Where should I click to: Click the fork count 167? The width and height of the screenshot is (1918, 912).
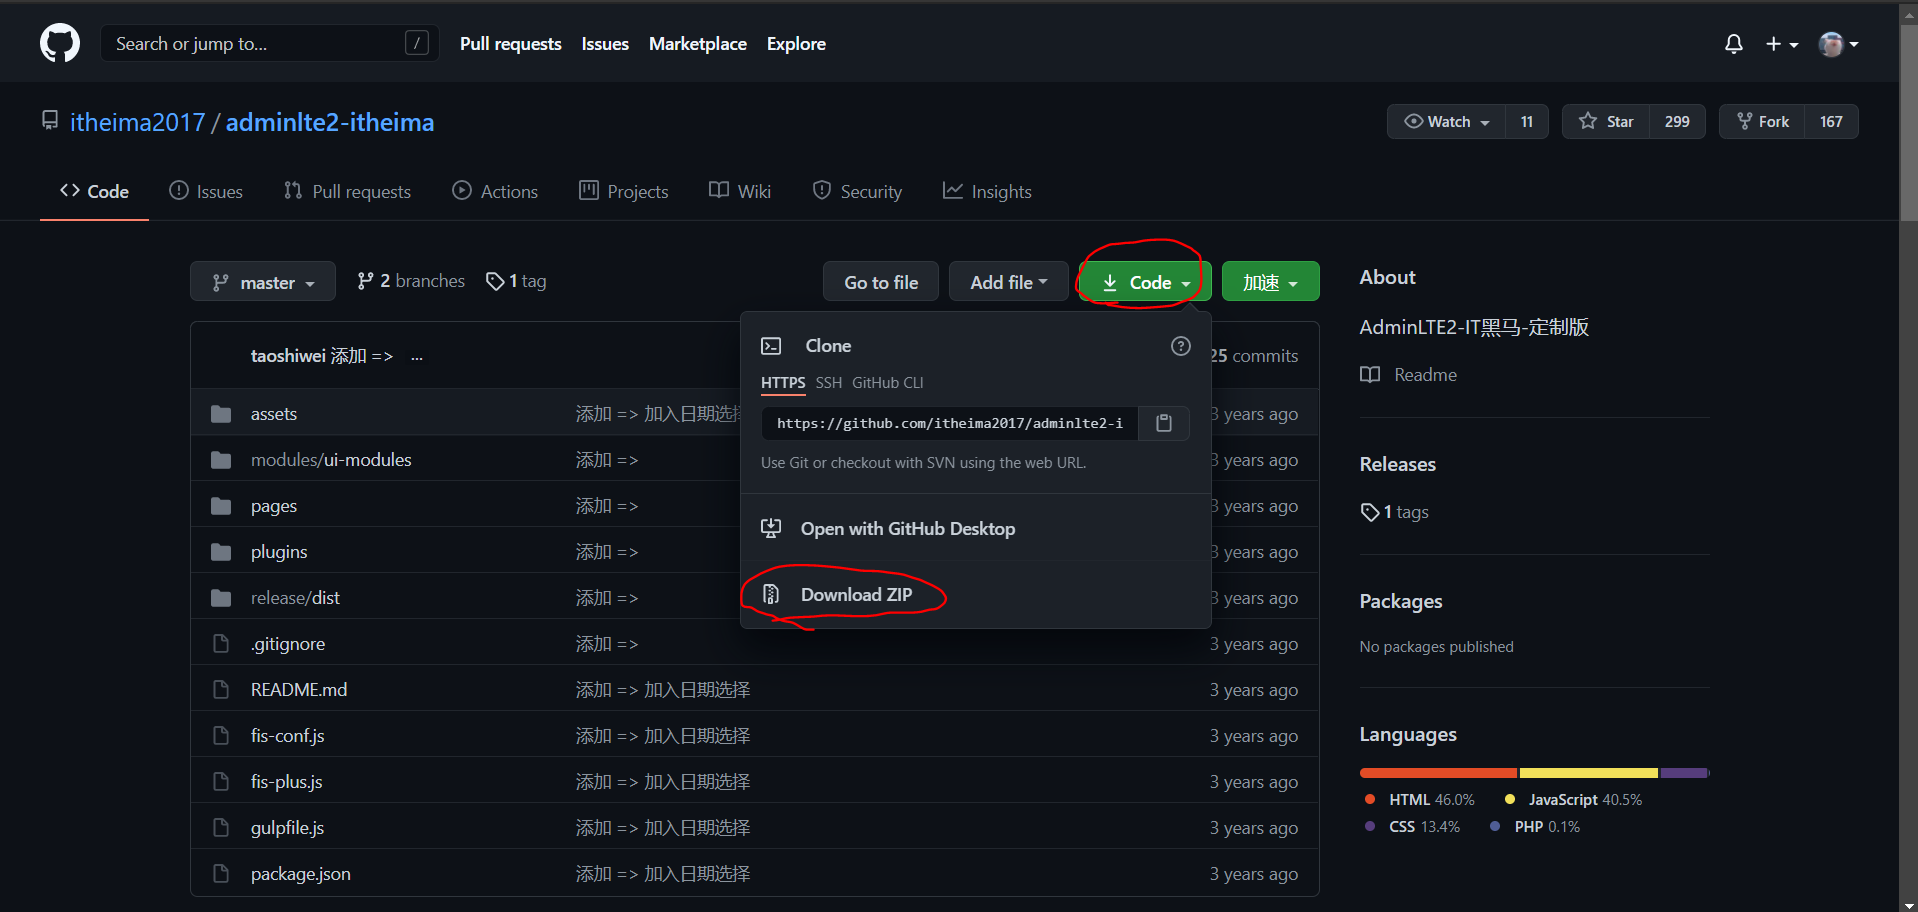coord(1831,122)
